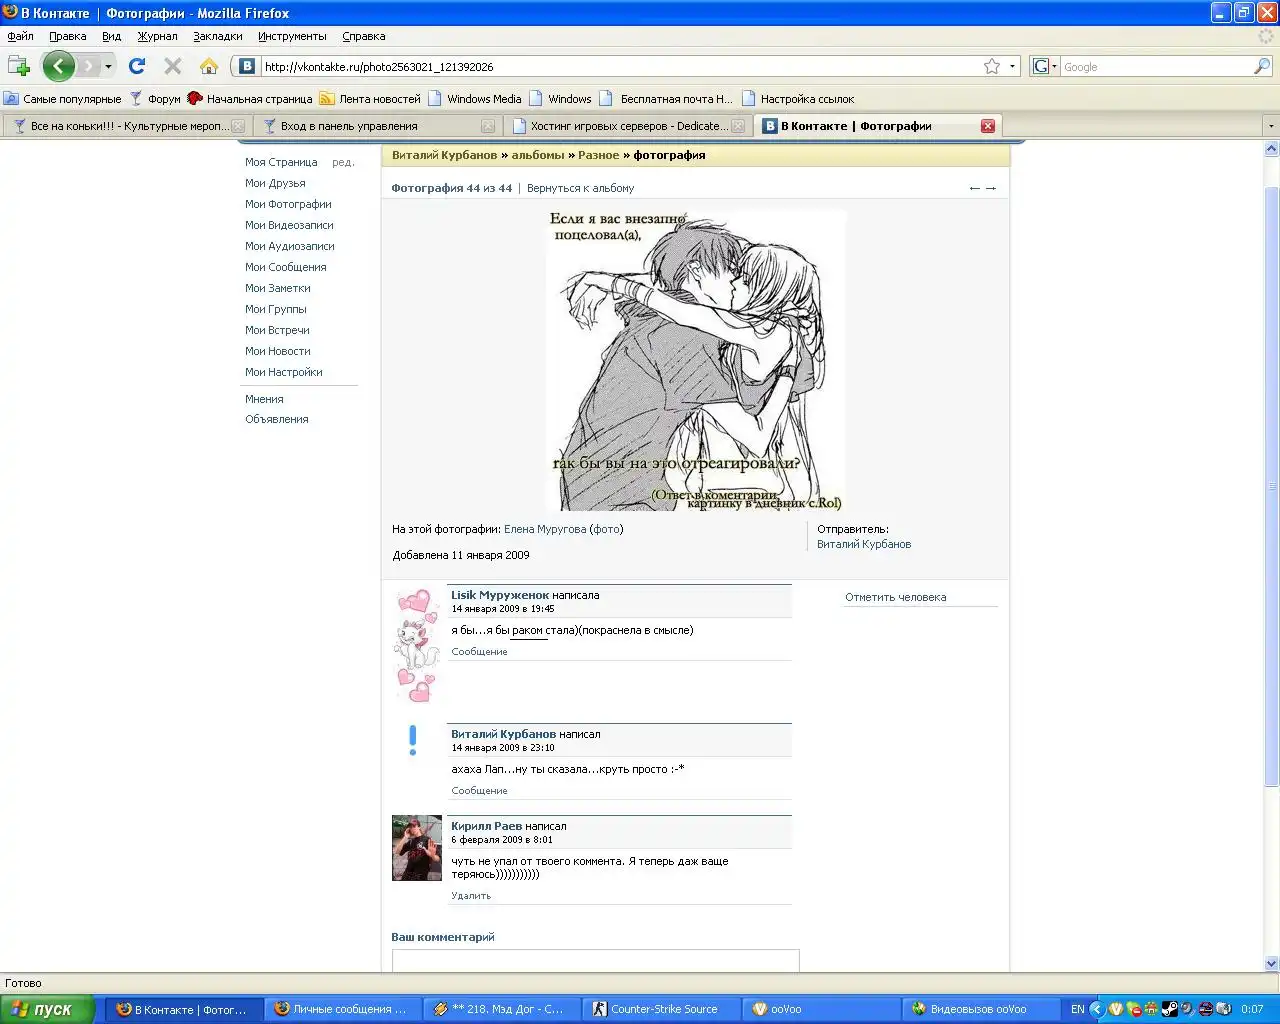Click the browser Back arrow button

point(58,67)
